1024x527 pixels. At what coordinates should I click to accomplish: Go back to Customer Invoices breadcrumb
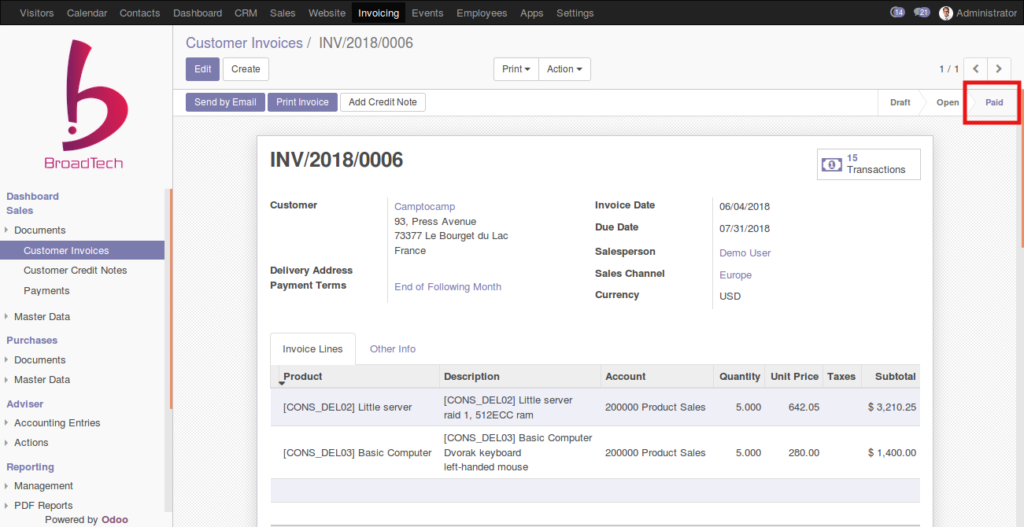244,43
